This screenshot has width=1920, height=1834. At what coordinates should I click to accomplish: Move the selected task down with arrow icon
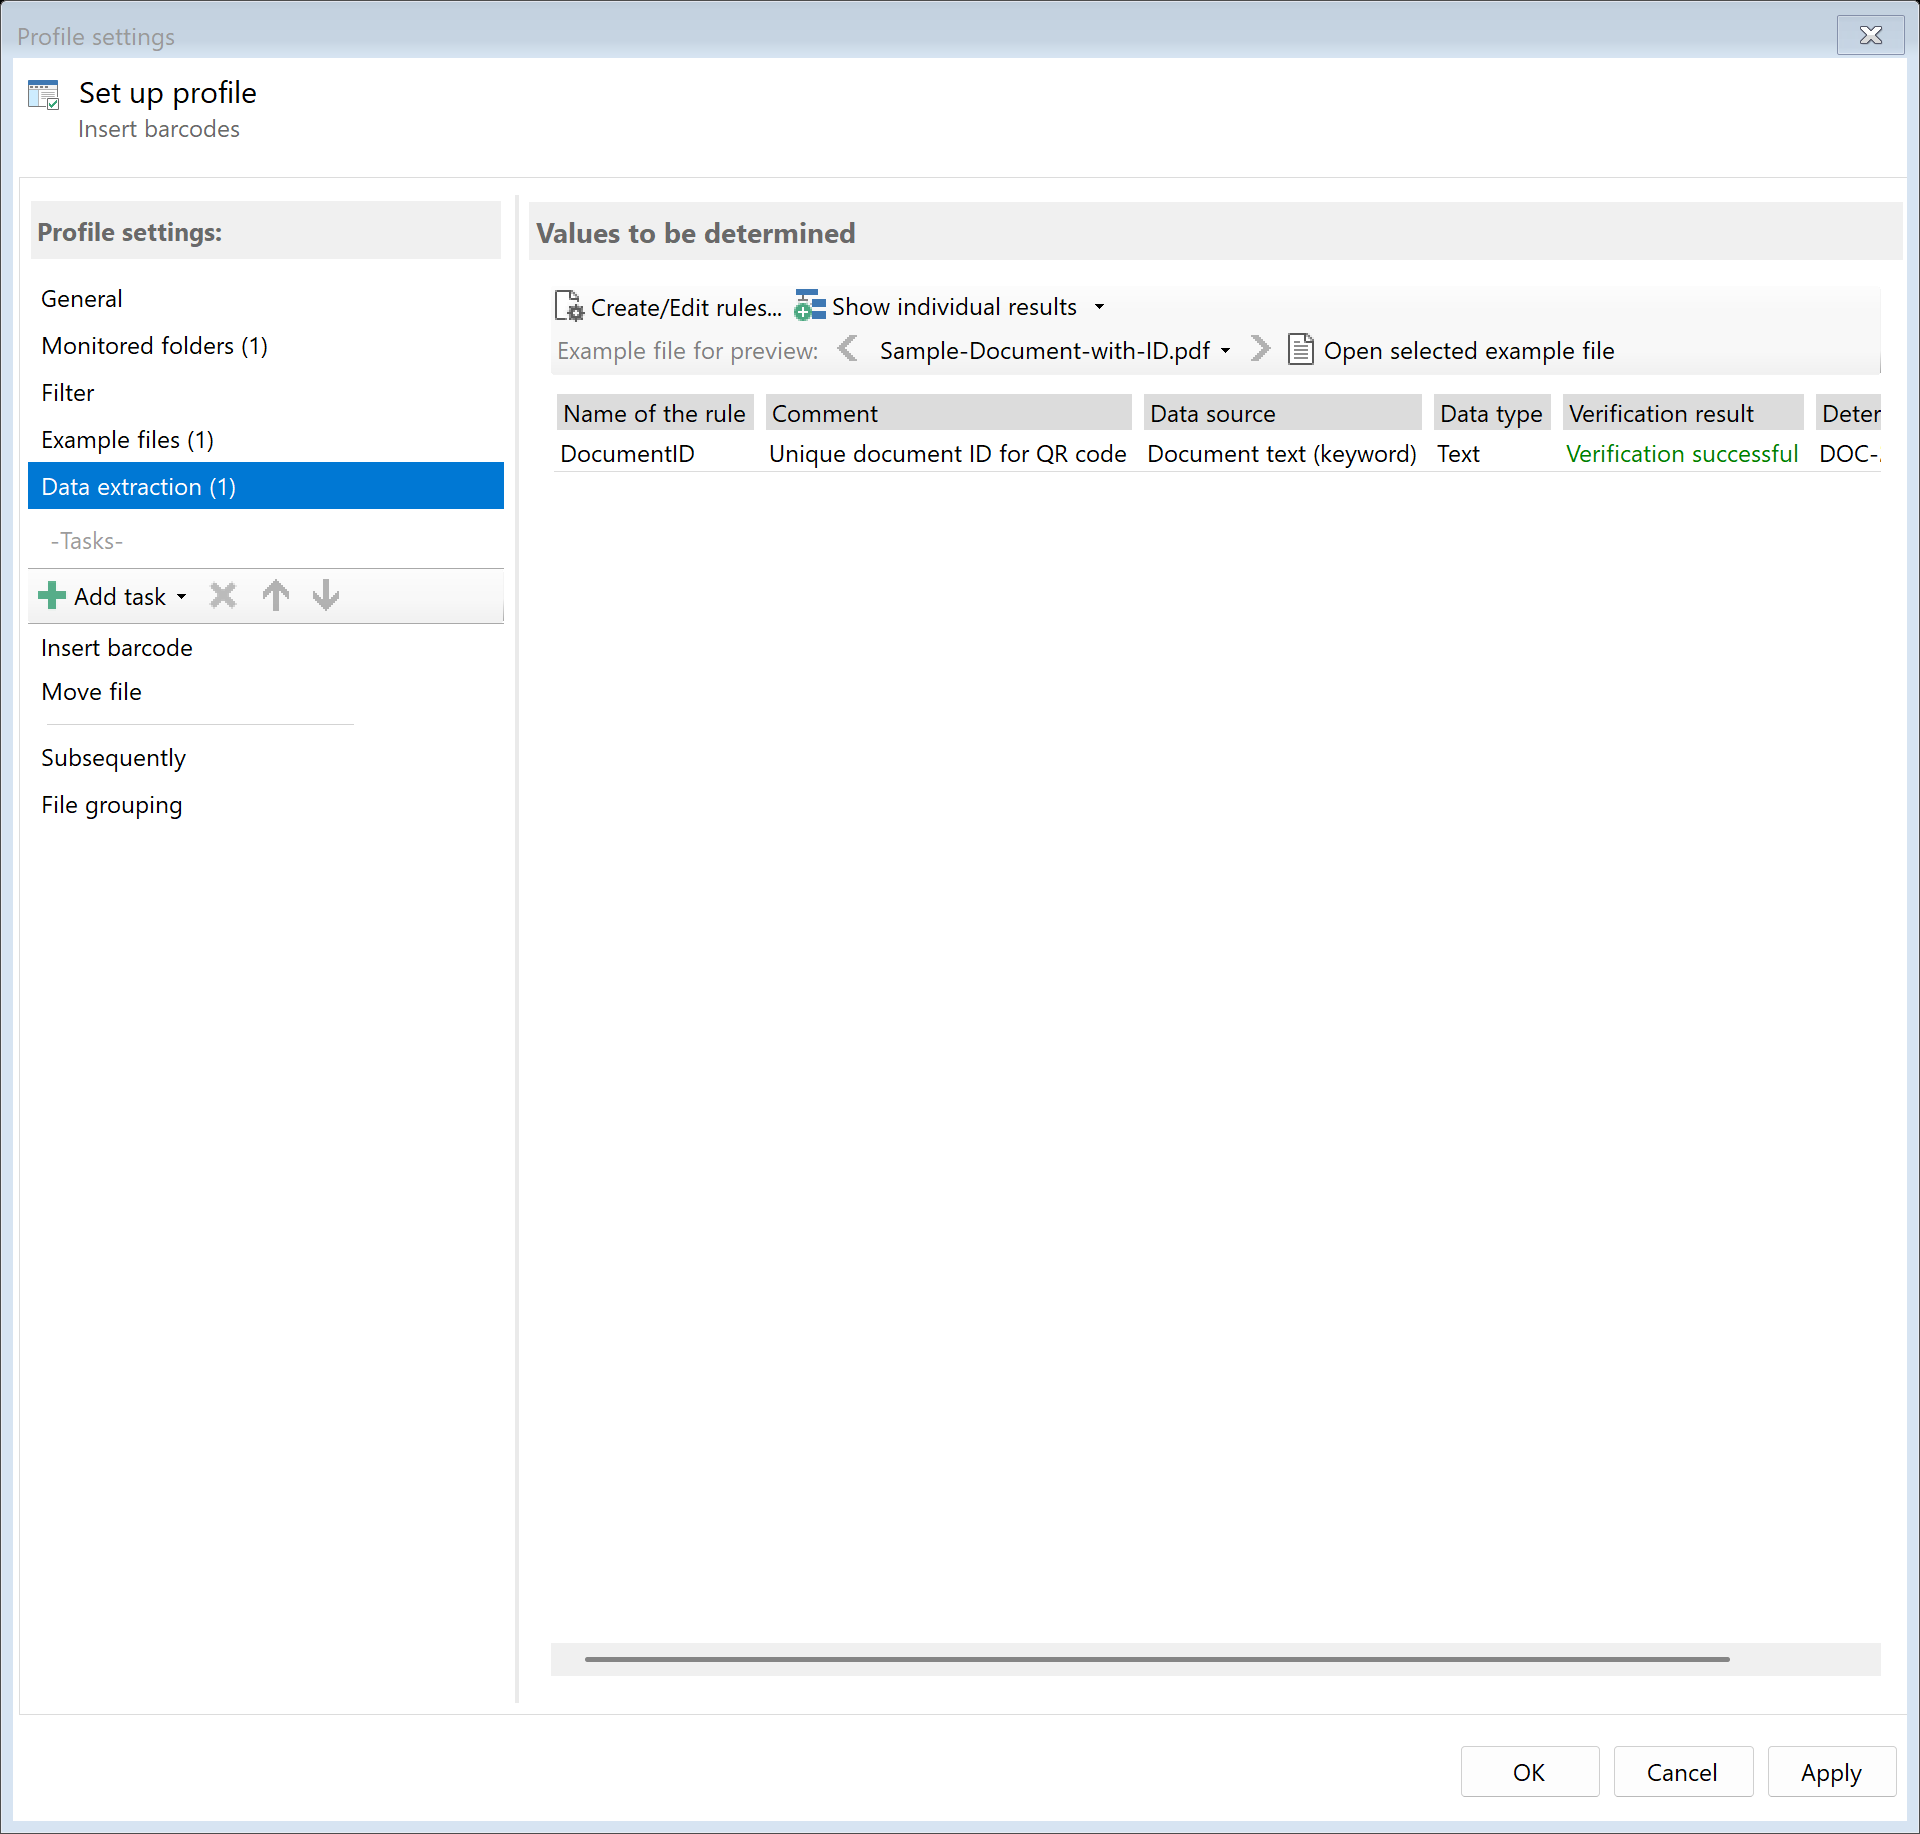[x=325, y=595]
